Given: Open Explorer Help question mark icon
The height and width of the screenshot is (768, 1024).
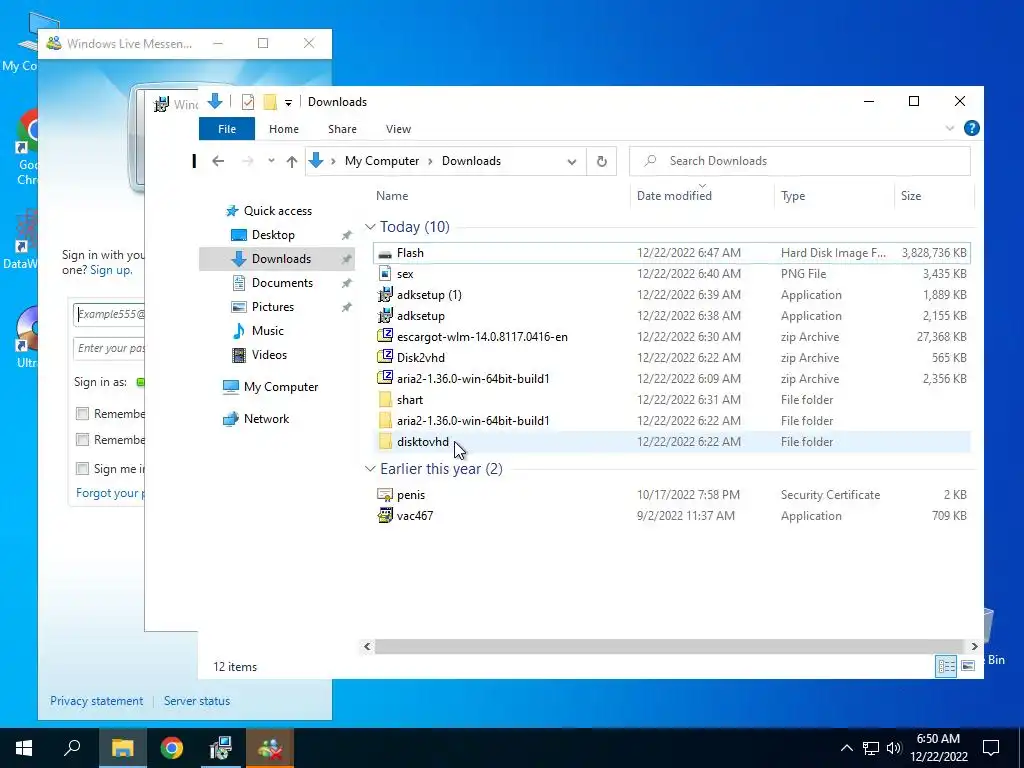Looking at the screenshot, I should click(x=972, y=129).
